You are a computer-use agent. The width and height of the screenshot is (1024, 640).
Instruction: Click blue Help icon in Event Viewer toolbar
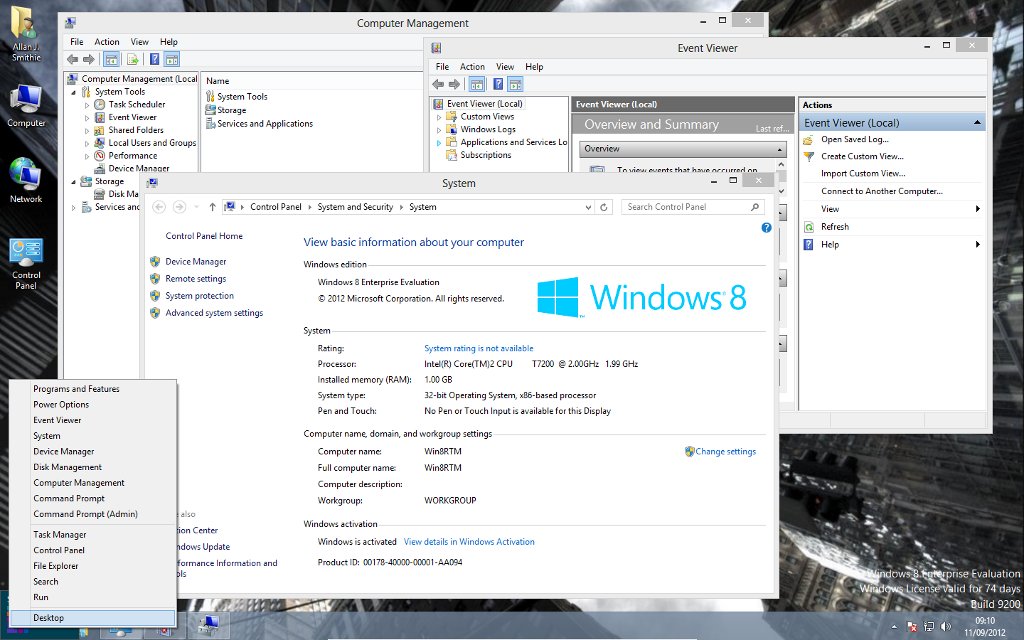pos(498,84)
